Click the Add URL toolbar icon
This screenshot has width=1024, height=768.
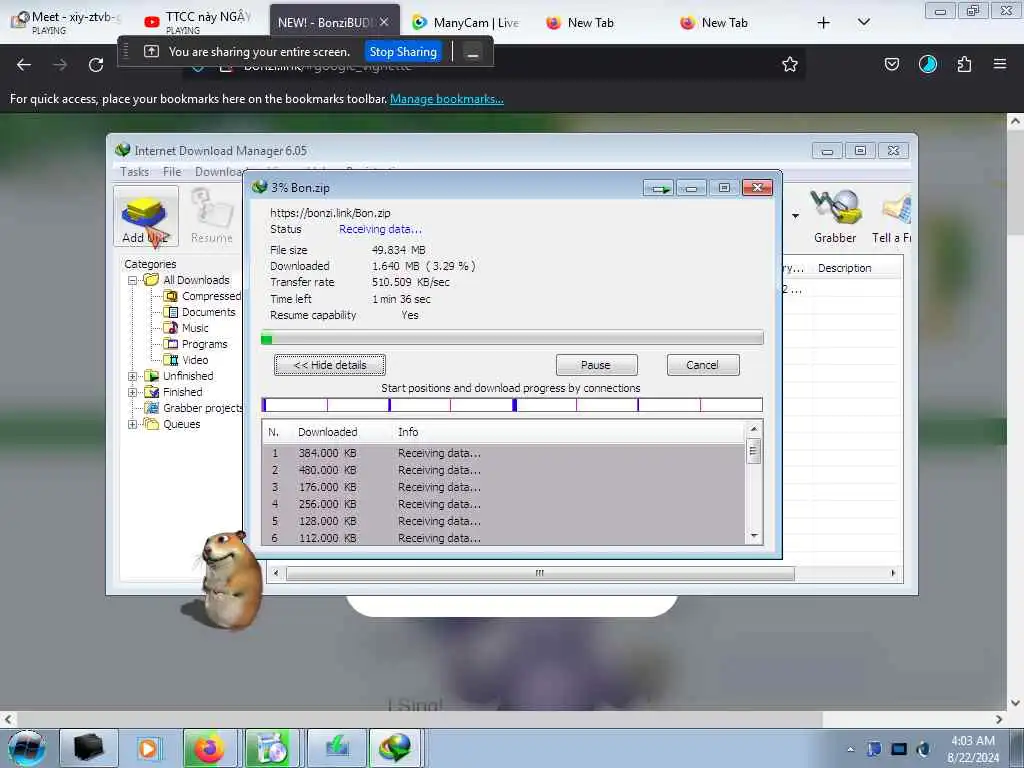[x=145, y=216]
